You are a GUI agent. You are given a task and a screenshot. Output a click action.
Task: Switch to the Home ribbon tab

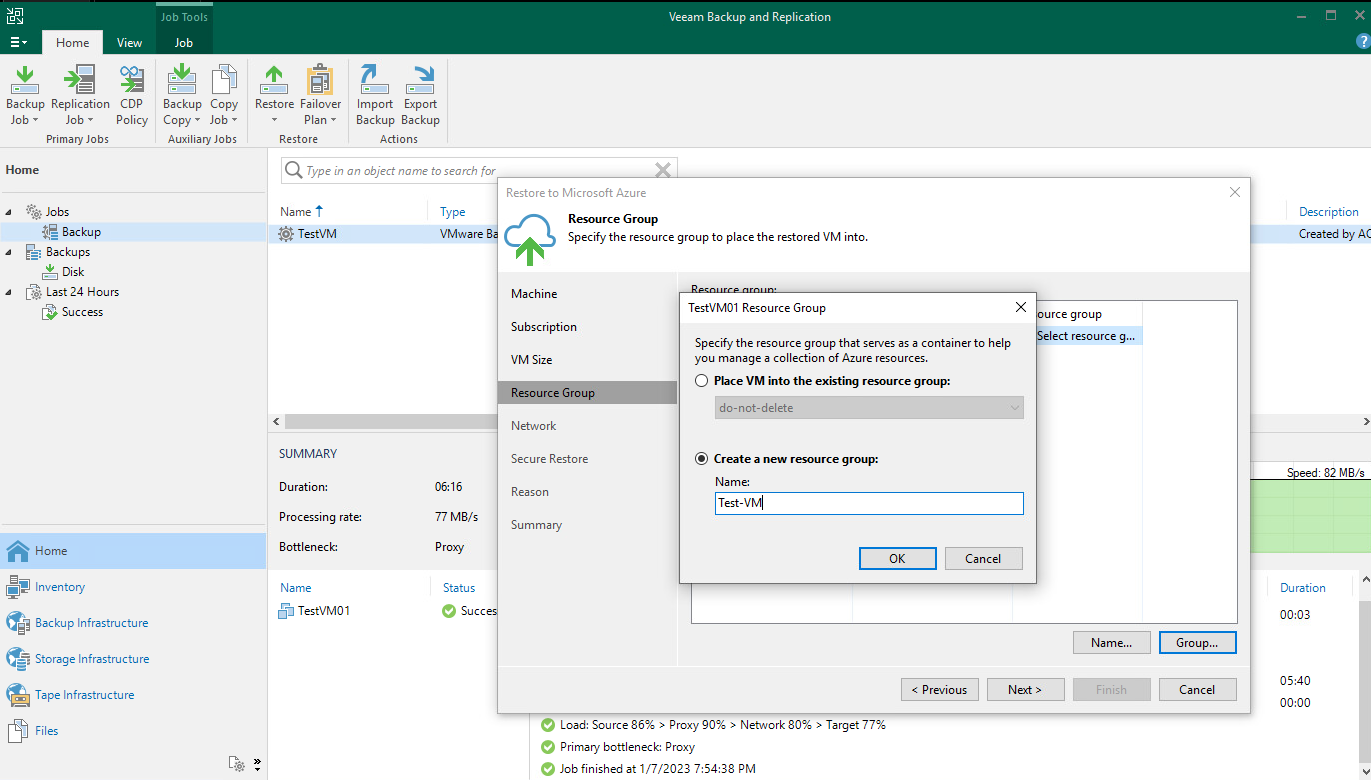(72, 43)
